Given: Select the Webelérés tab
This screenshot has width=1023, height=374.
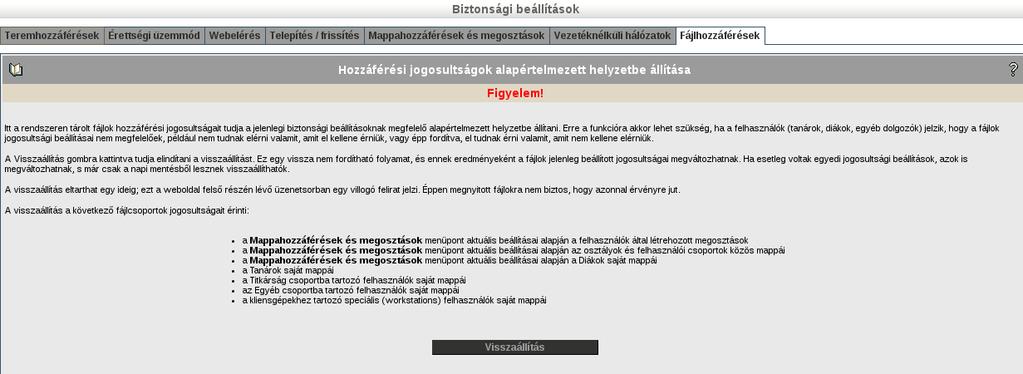Looking at the screenshot, I should [x=234, y=36].
